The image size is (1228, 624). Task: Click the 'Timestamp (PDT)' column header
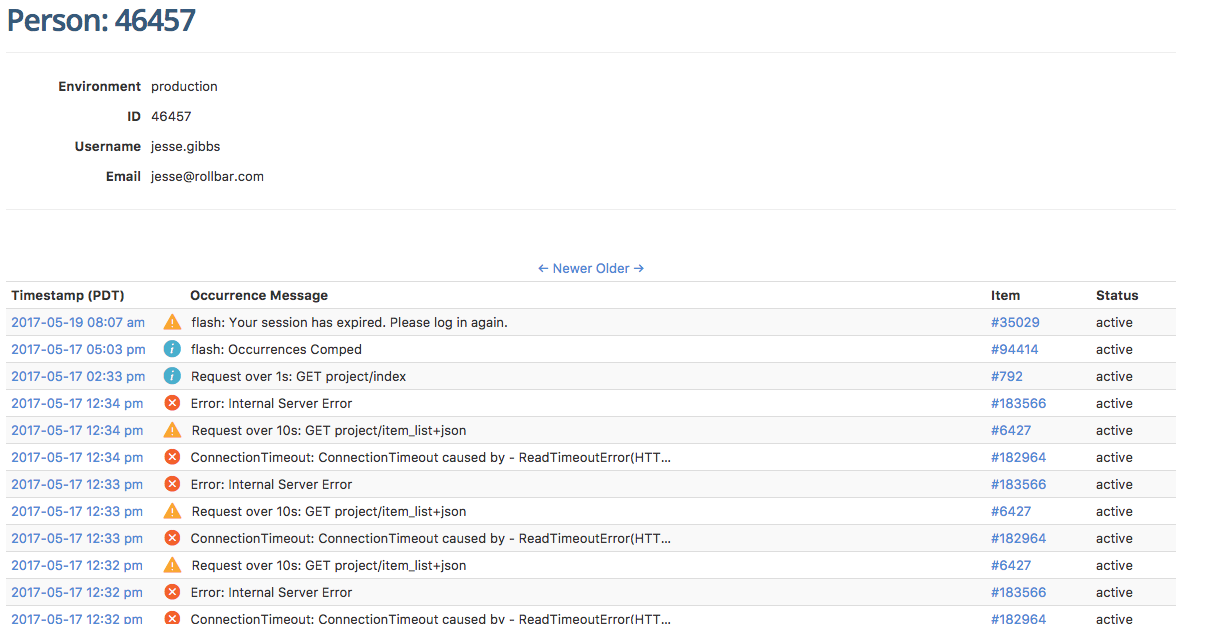67,295
